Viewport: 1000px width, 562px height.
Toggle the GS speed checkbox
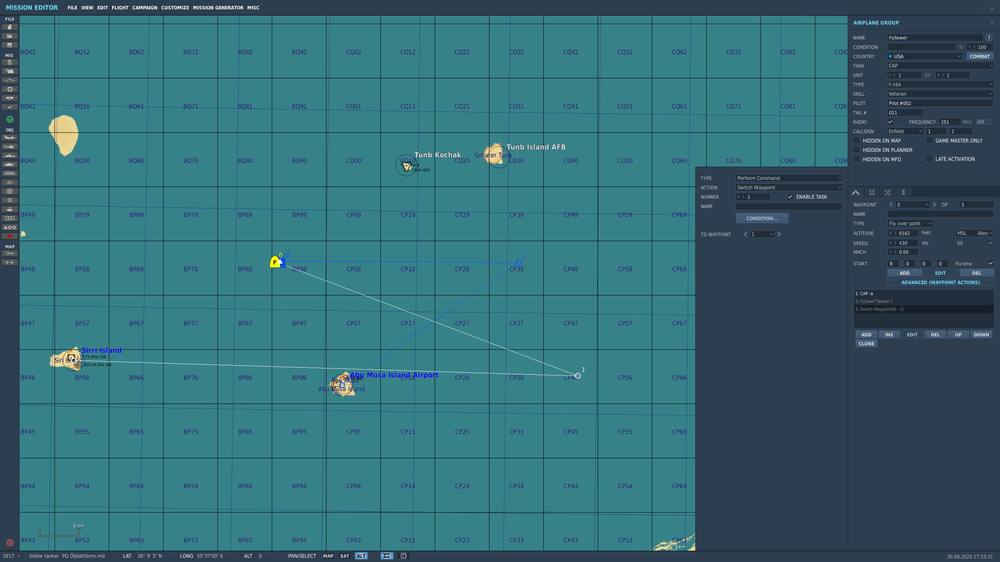(x=990, y=243)
